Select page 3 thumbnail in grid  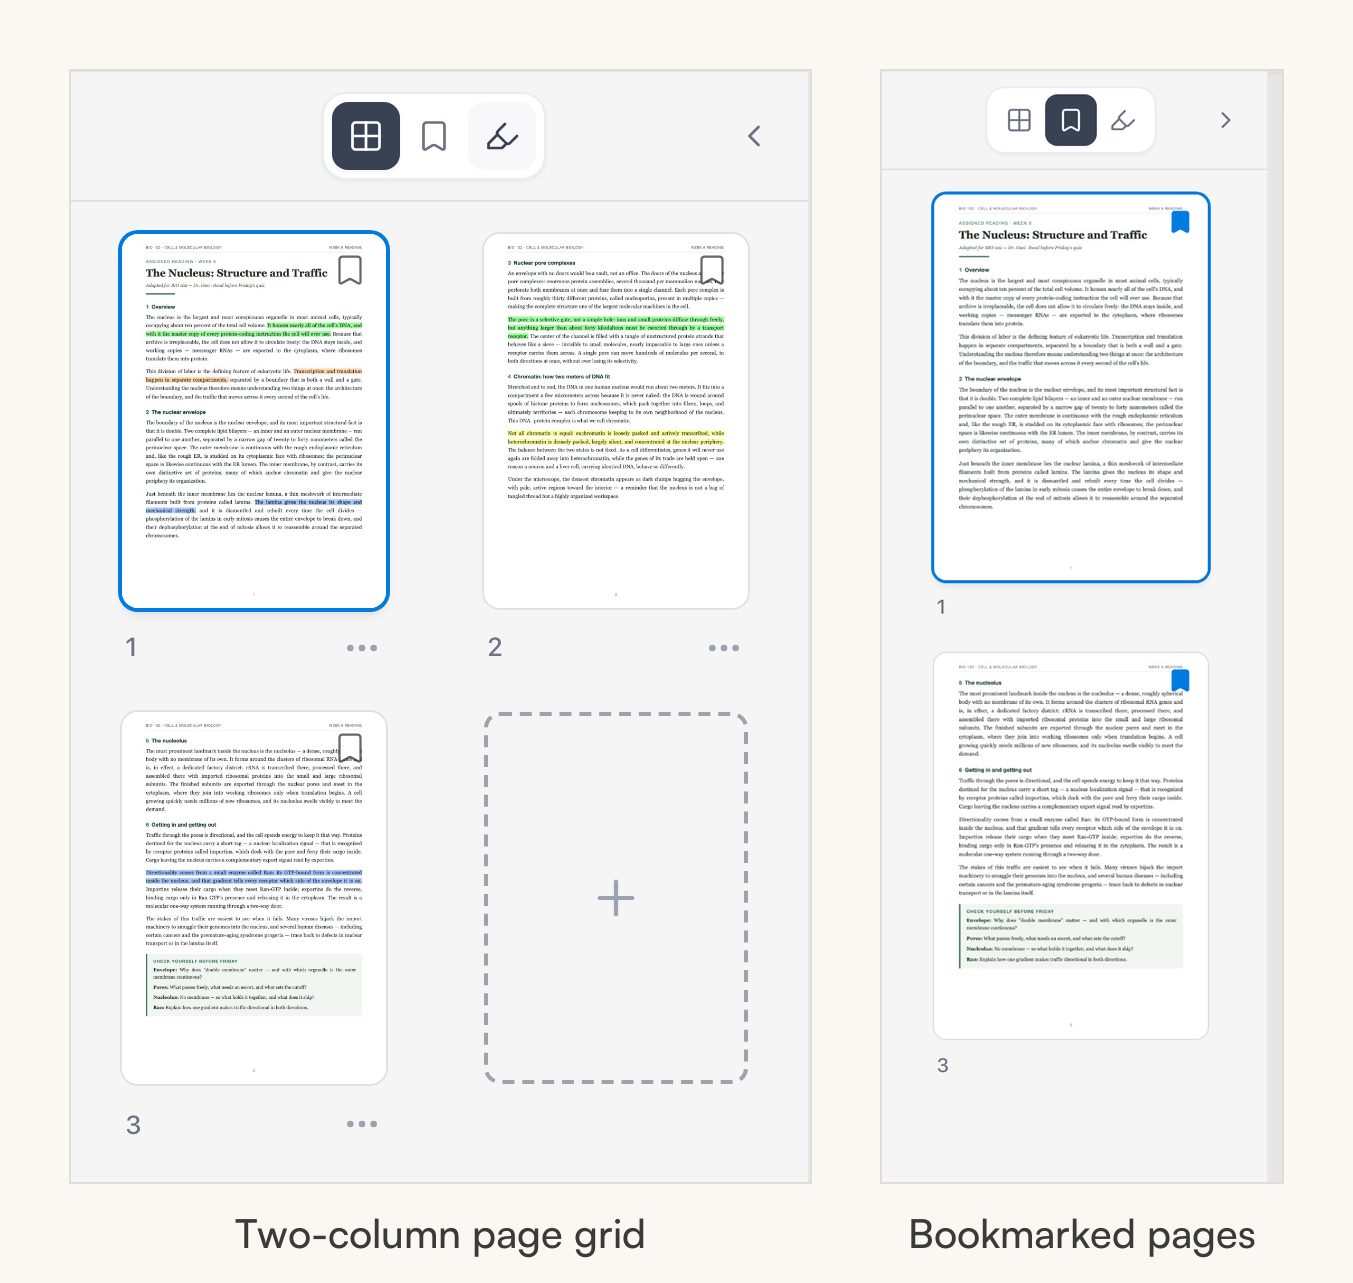(x=254, y=898)
